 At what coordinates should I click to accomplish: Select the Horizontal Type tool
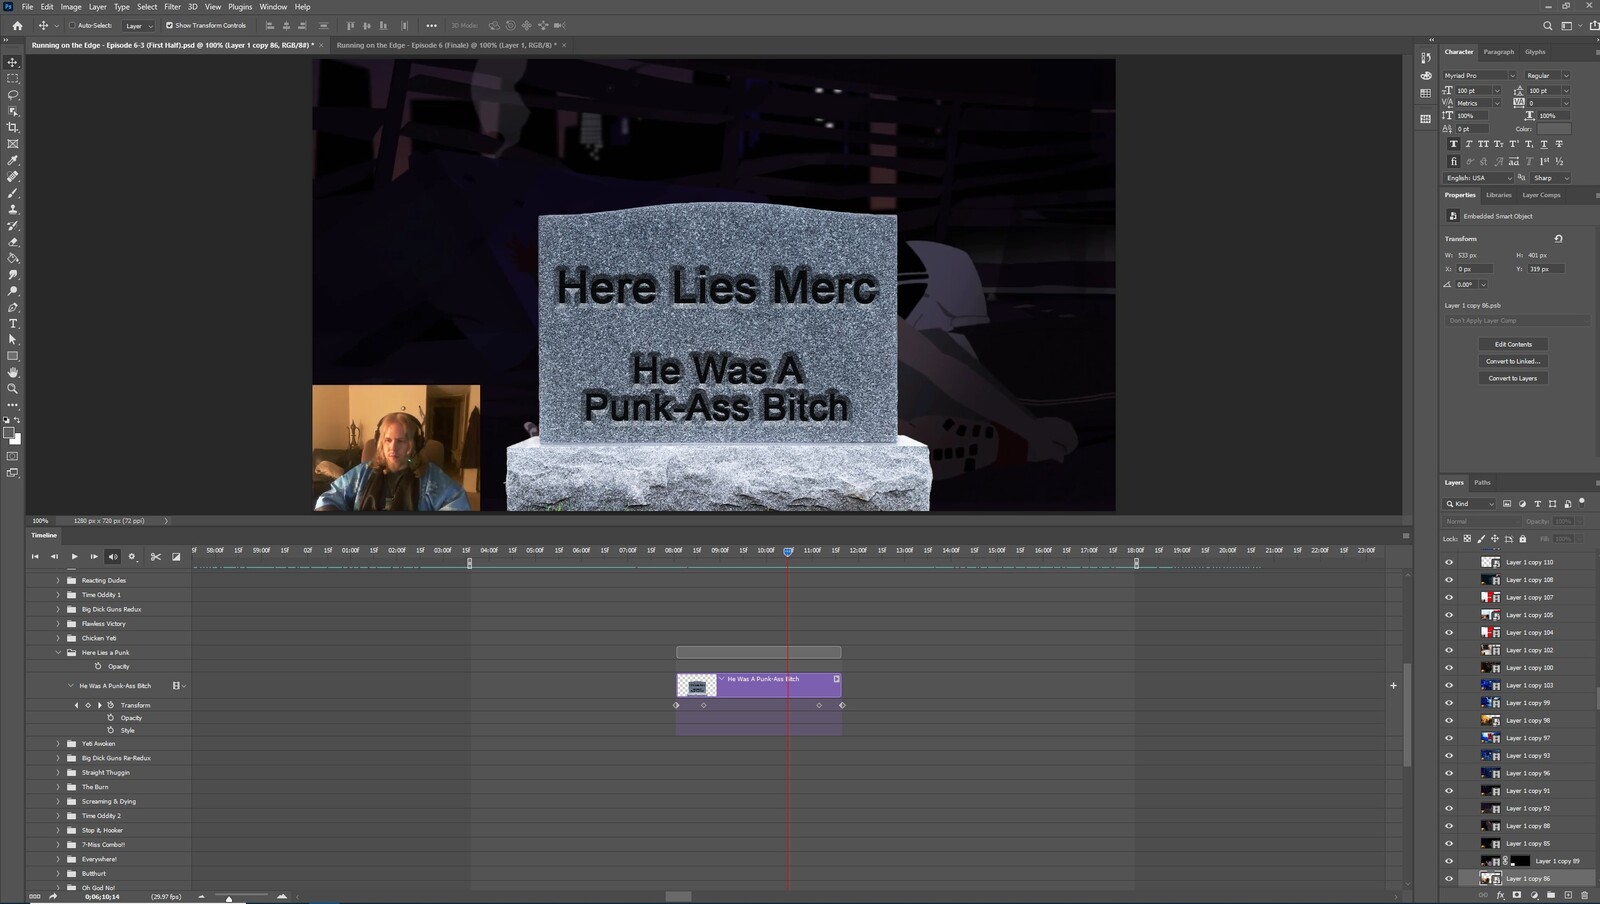coord(13,323)
